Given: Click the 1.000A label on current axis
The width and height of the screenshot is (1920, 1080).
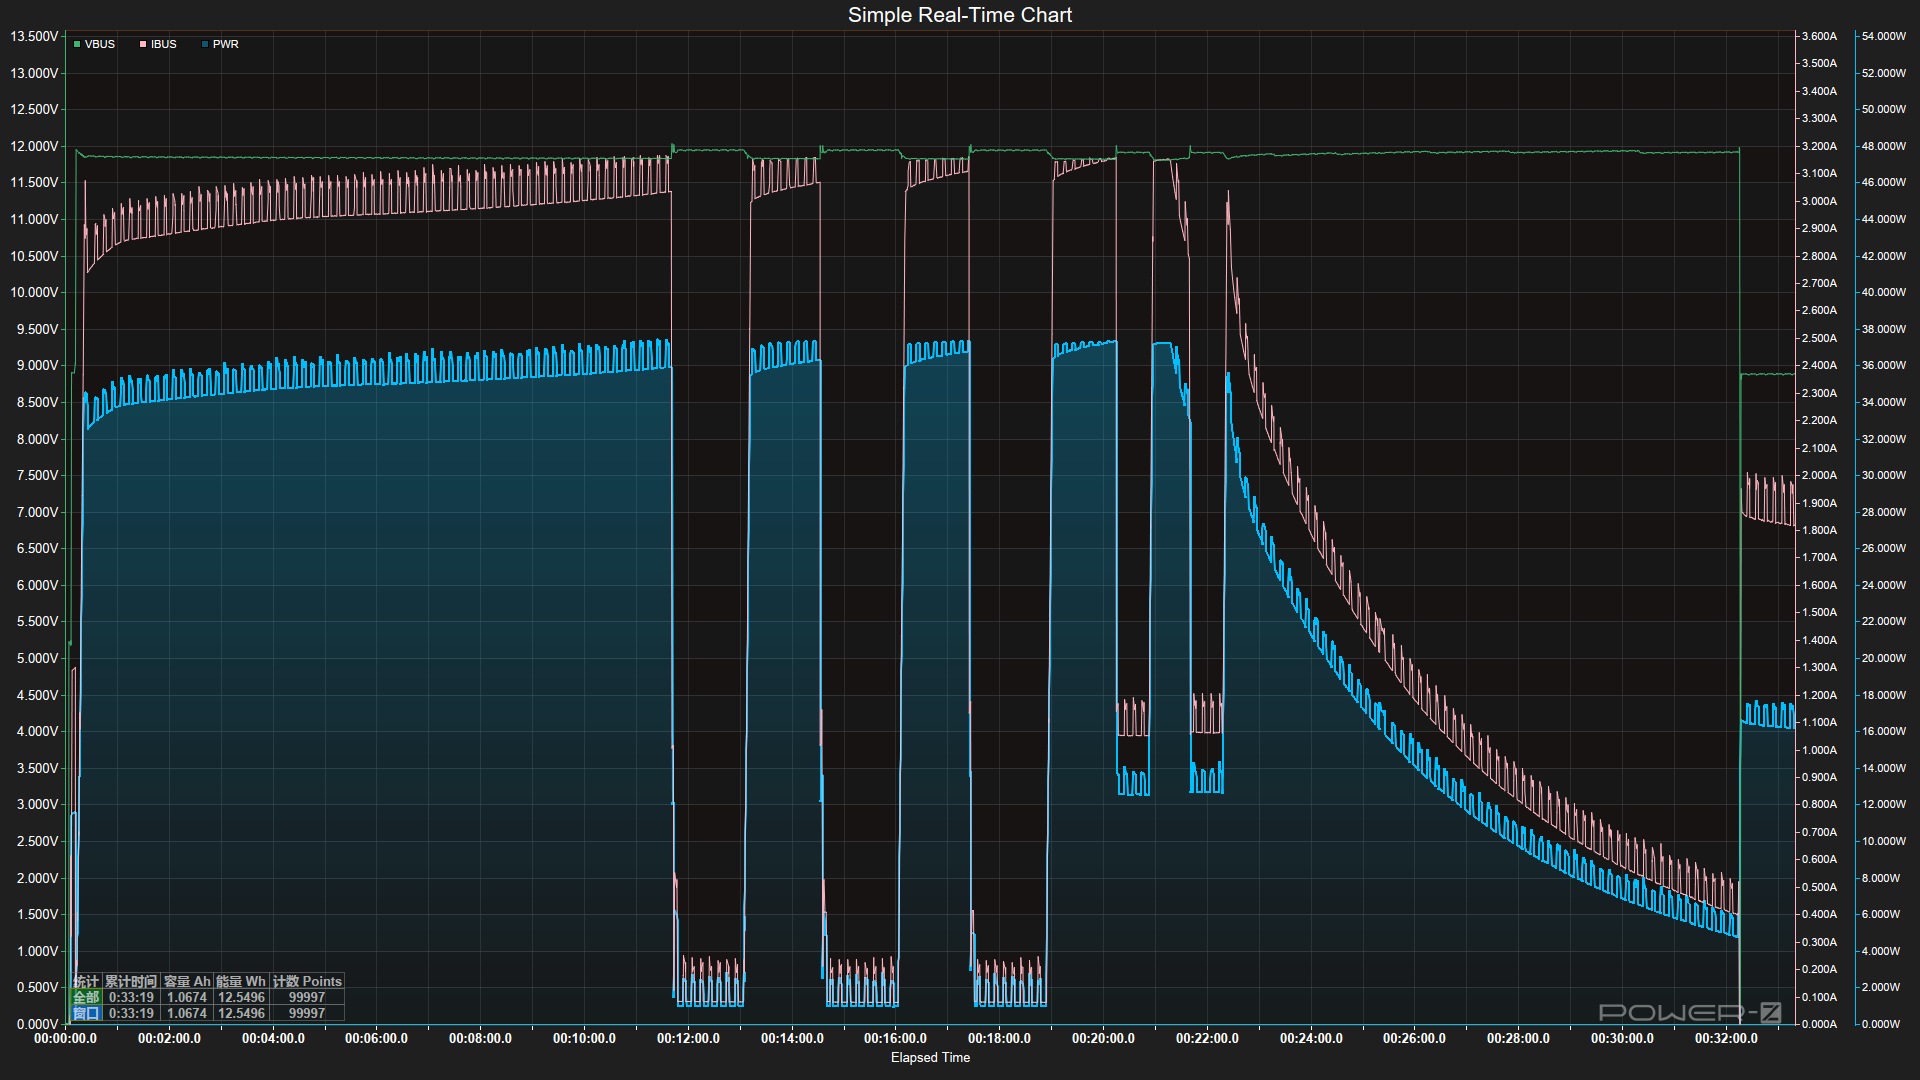Looking at the screenshot, I should pyautogui.click(x=1819, y=750).
